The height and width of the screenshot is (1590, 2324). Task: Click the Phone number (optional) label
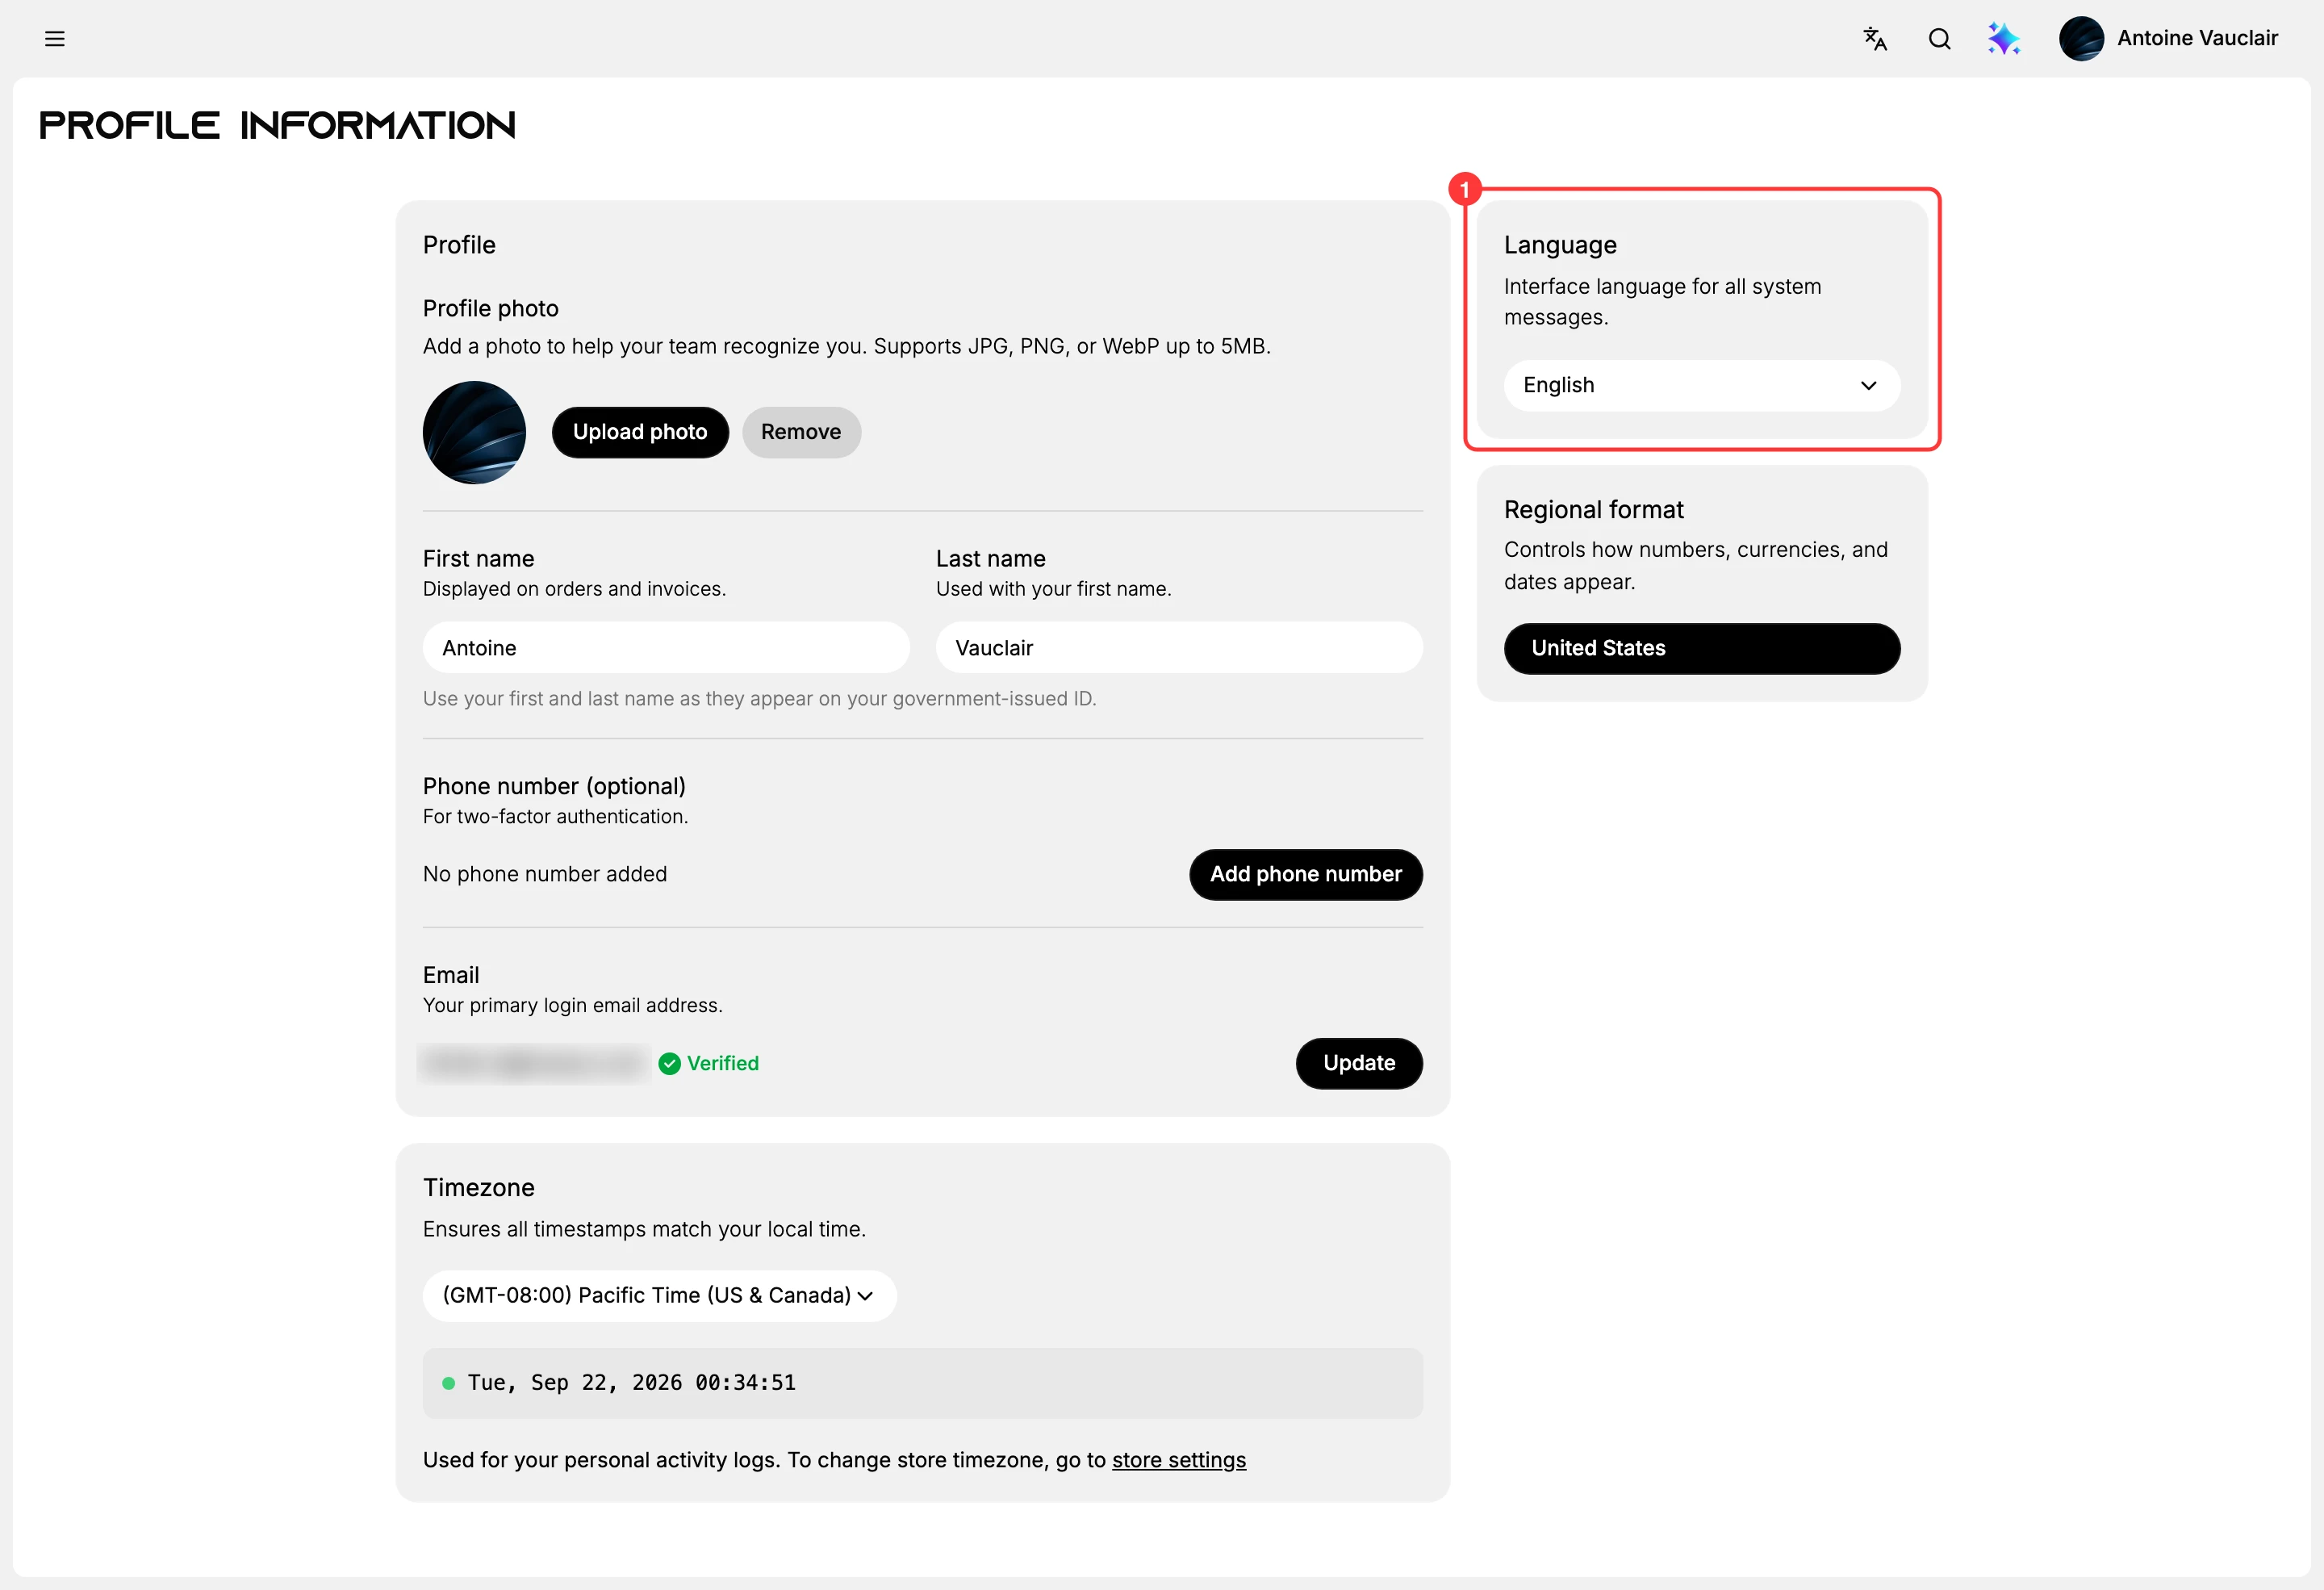point(554,787)
